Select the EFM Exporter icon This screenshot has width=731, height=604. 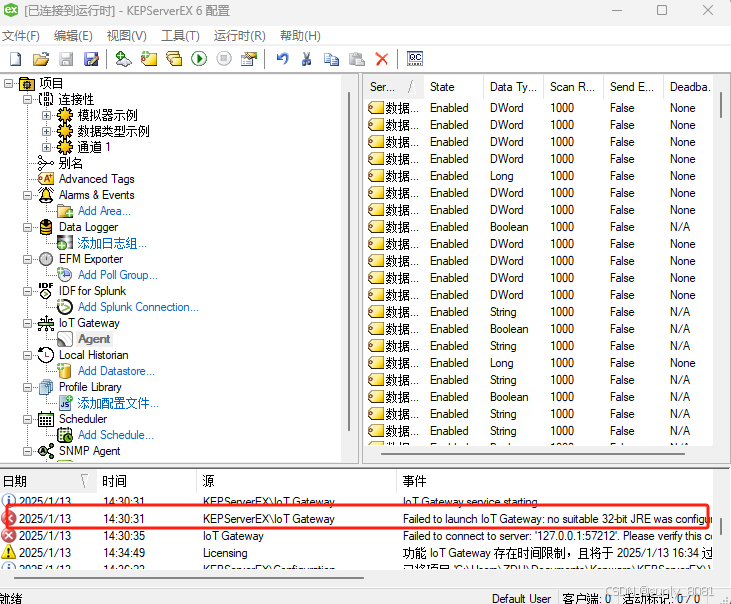[46, 259]
